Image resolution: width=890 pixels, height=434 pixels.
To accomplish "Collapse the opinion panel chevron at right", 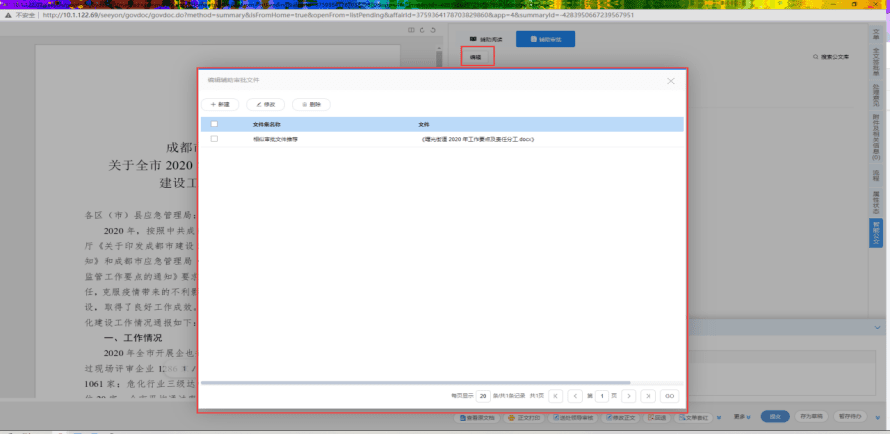I will [877, 327].
